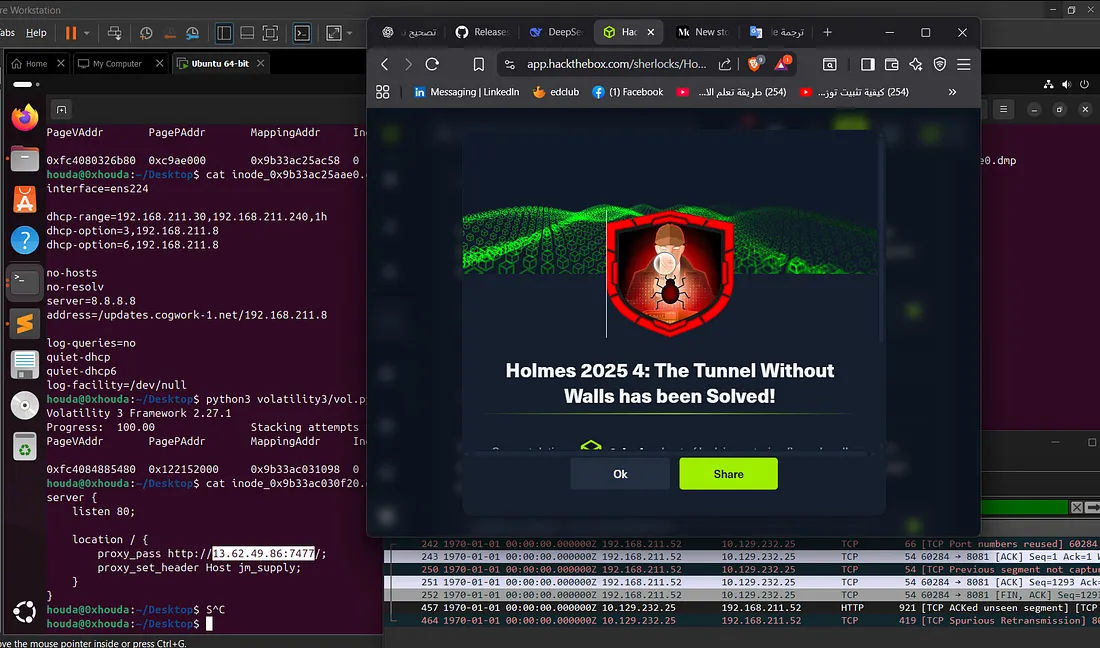The width and height of the screenshot is (1100, 648).
Task: Open the GitHub Releases browser tab
Action: coord(483,32)
